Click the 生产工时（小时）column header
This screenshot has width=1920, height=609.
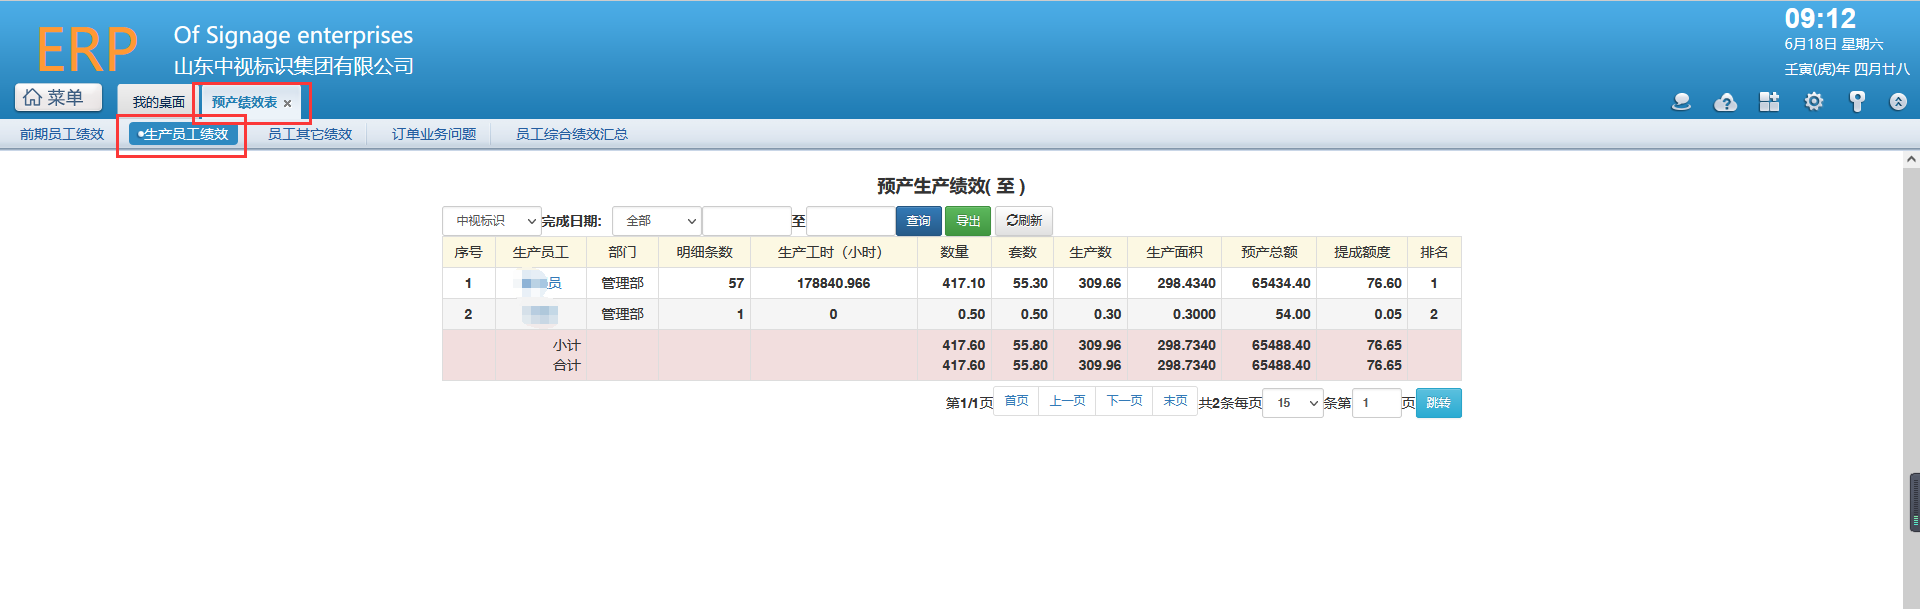coord(833,252)
